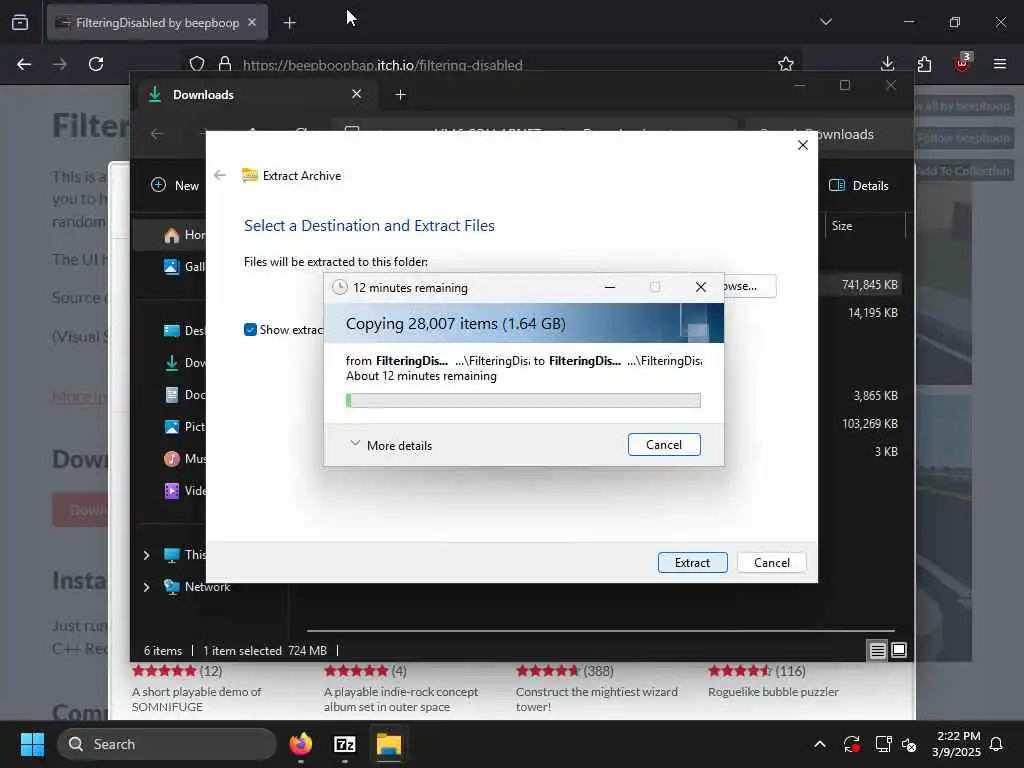This screenshot has height=768, width=1024.
Task: Expand This PC tree node
Action: pyautogui.click(x=146, y=555)
